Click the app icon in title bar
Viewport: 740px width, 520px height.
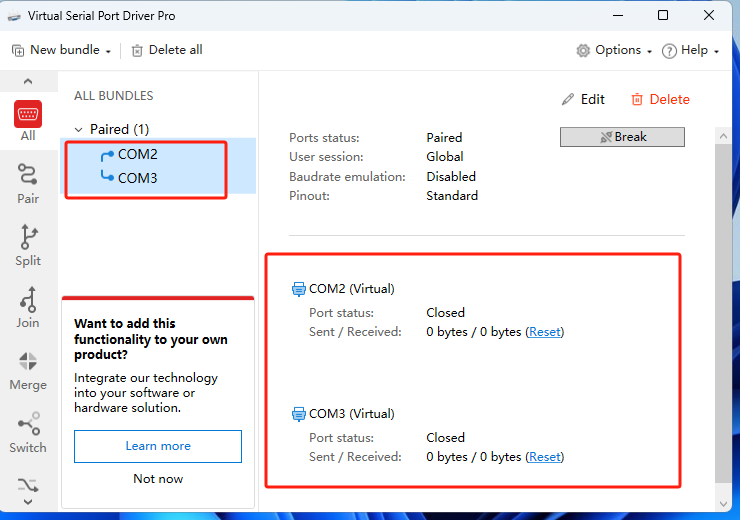(14, 16)
